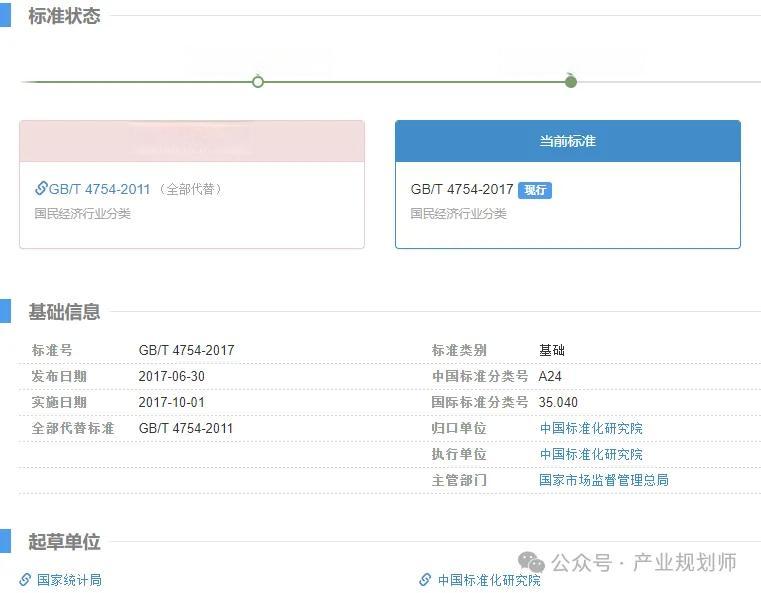The image size is (761, 593).
Task: Click the blue 现行 status badge
Action: pos(535,190)
